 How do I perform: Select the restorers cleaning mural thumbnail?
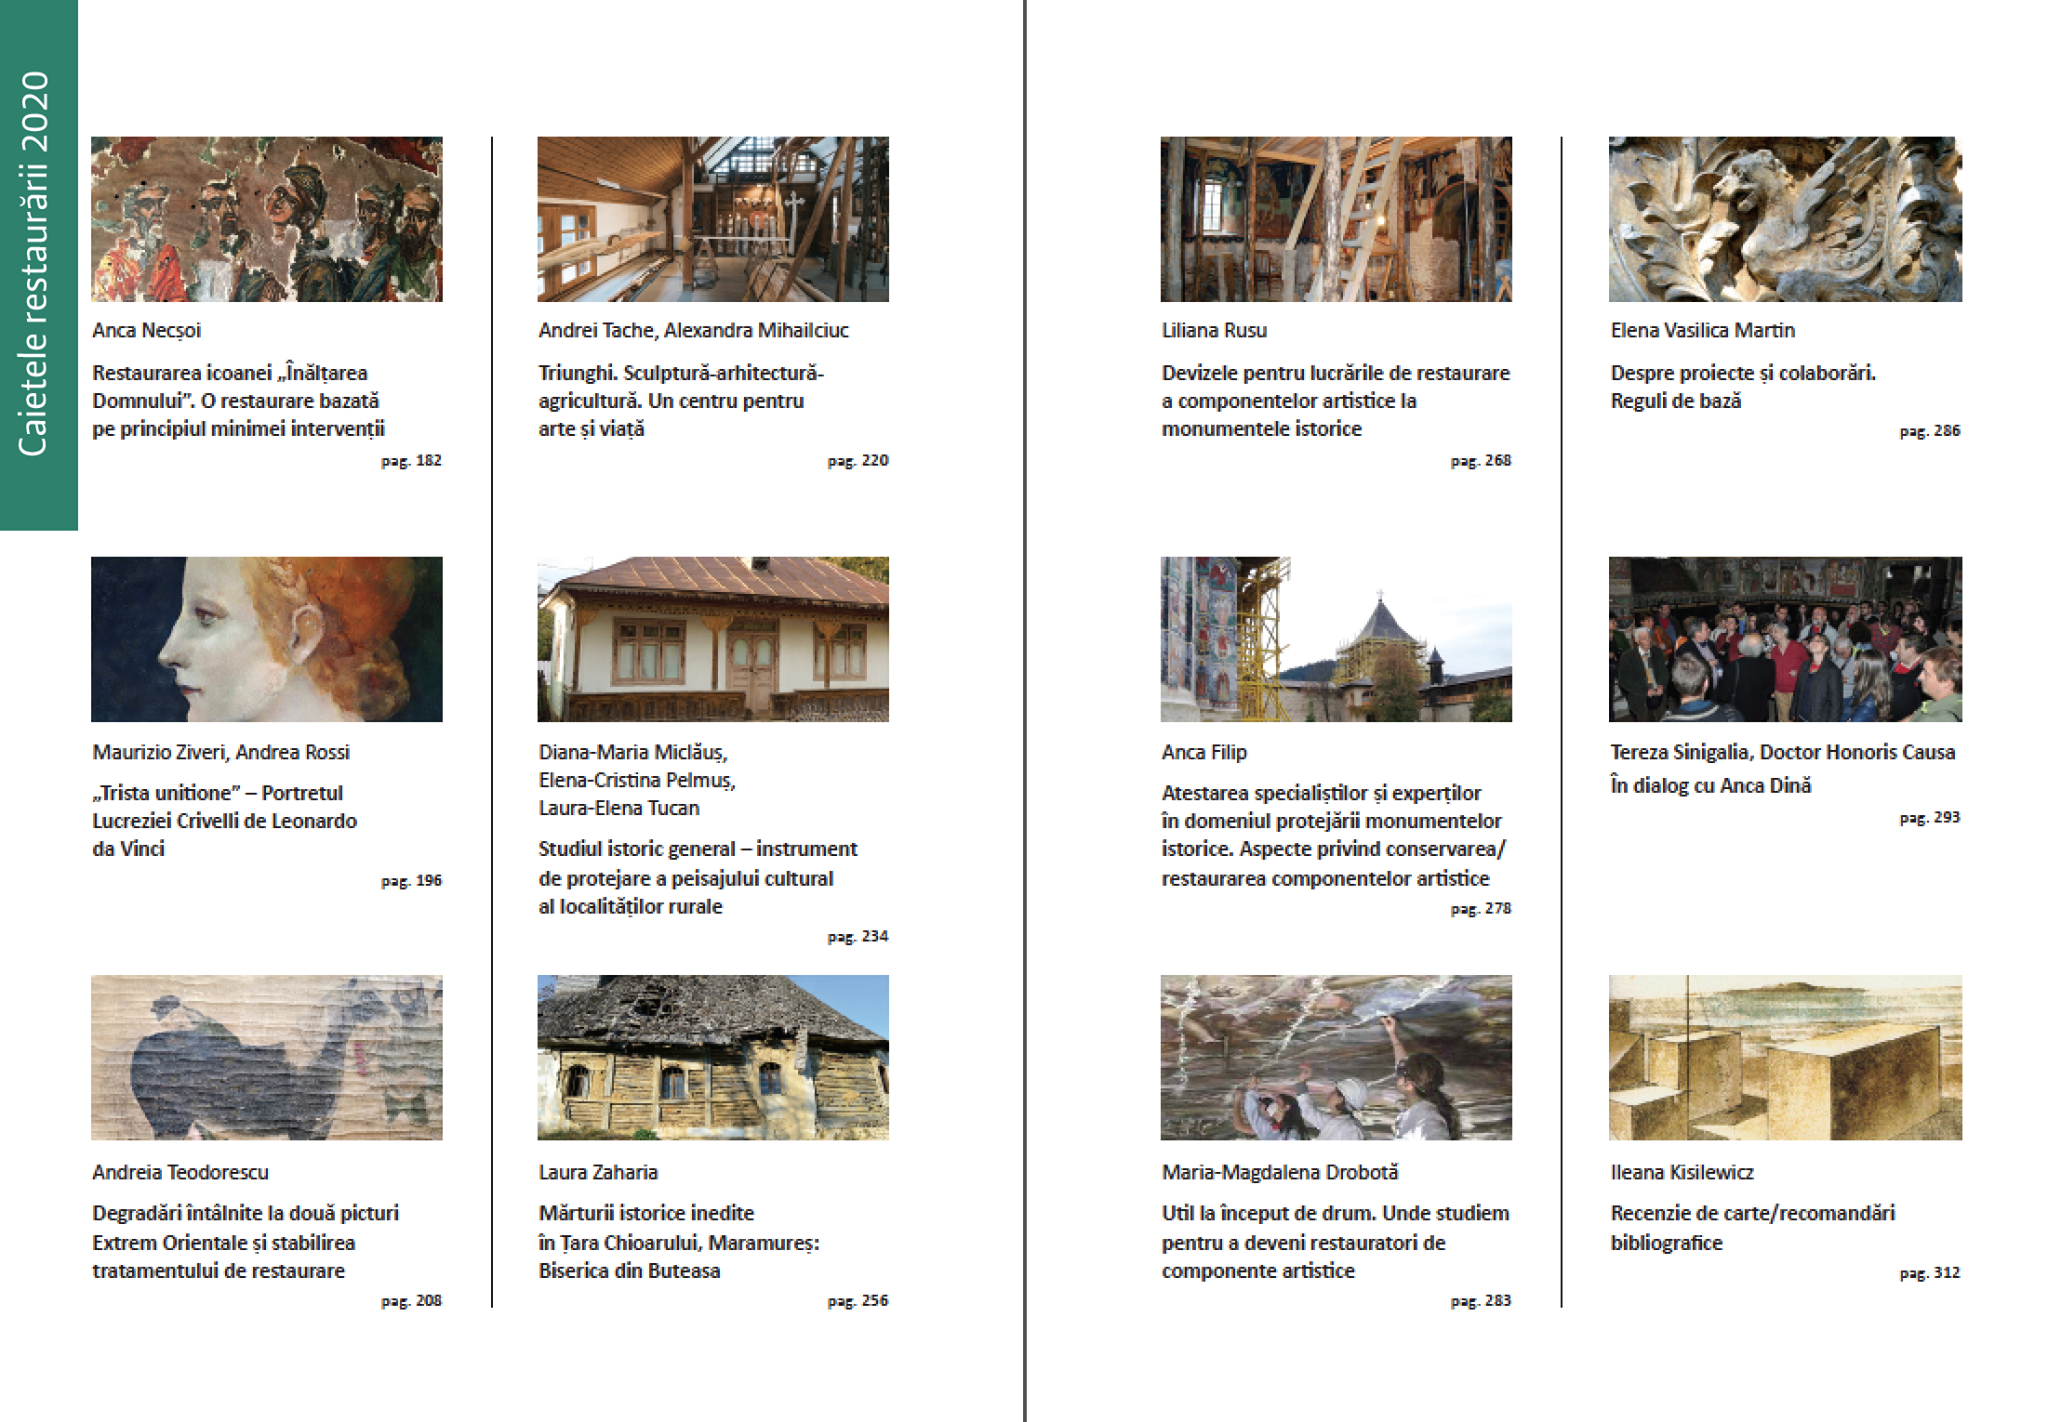pos(1335,1057)
